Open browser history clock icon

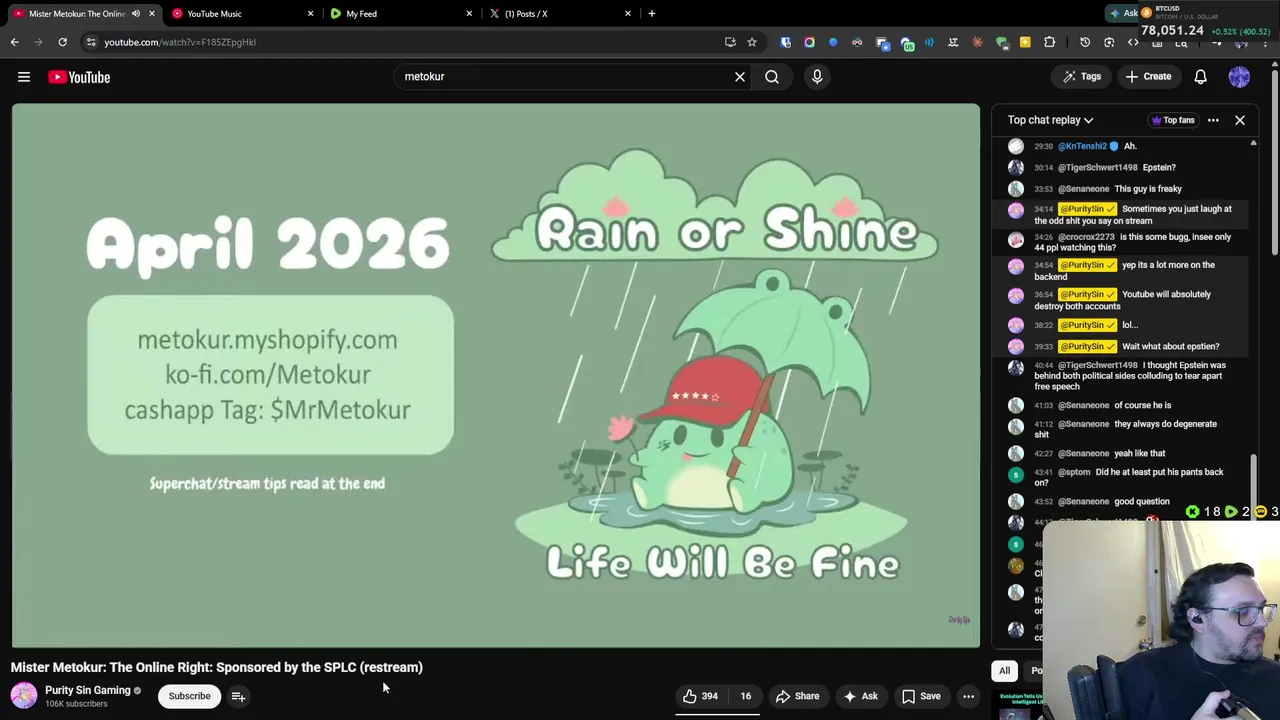click(1085, 42)
